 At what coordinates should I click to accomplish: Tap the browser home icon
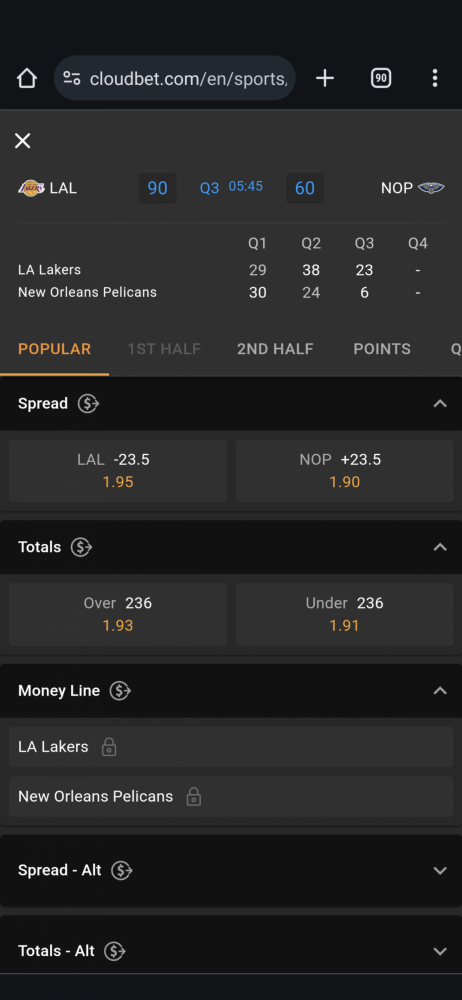click(x=27, y=78)
